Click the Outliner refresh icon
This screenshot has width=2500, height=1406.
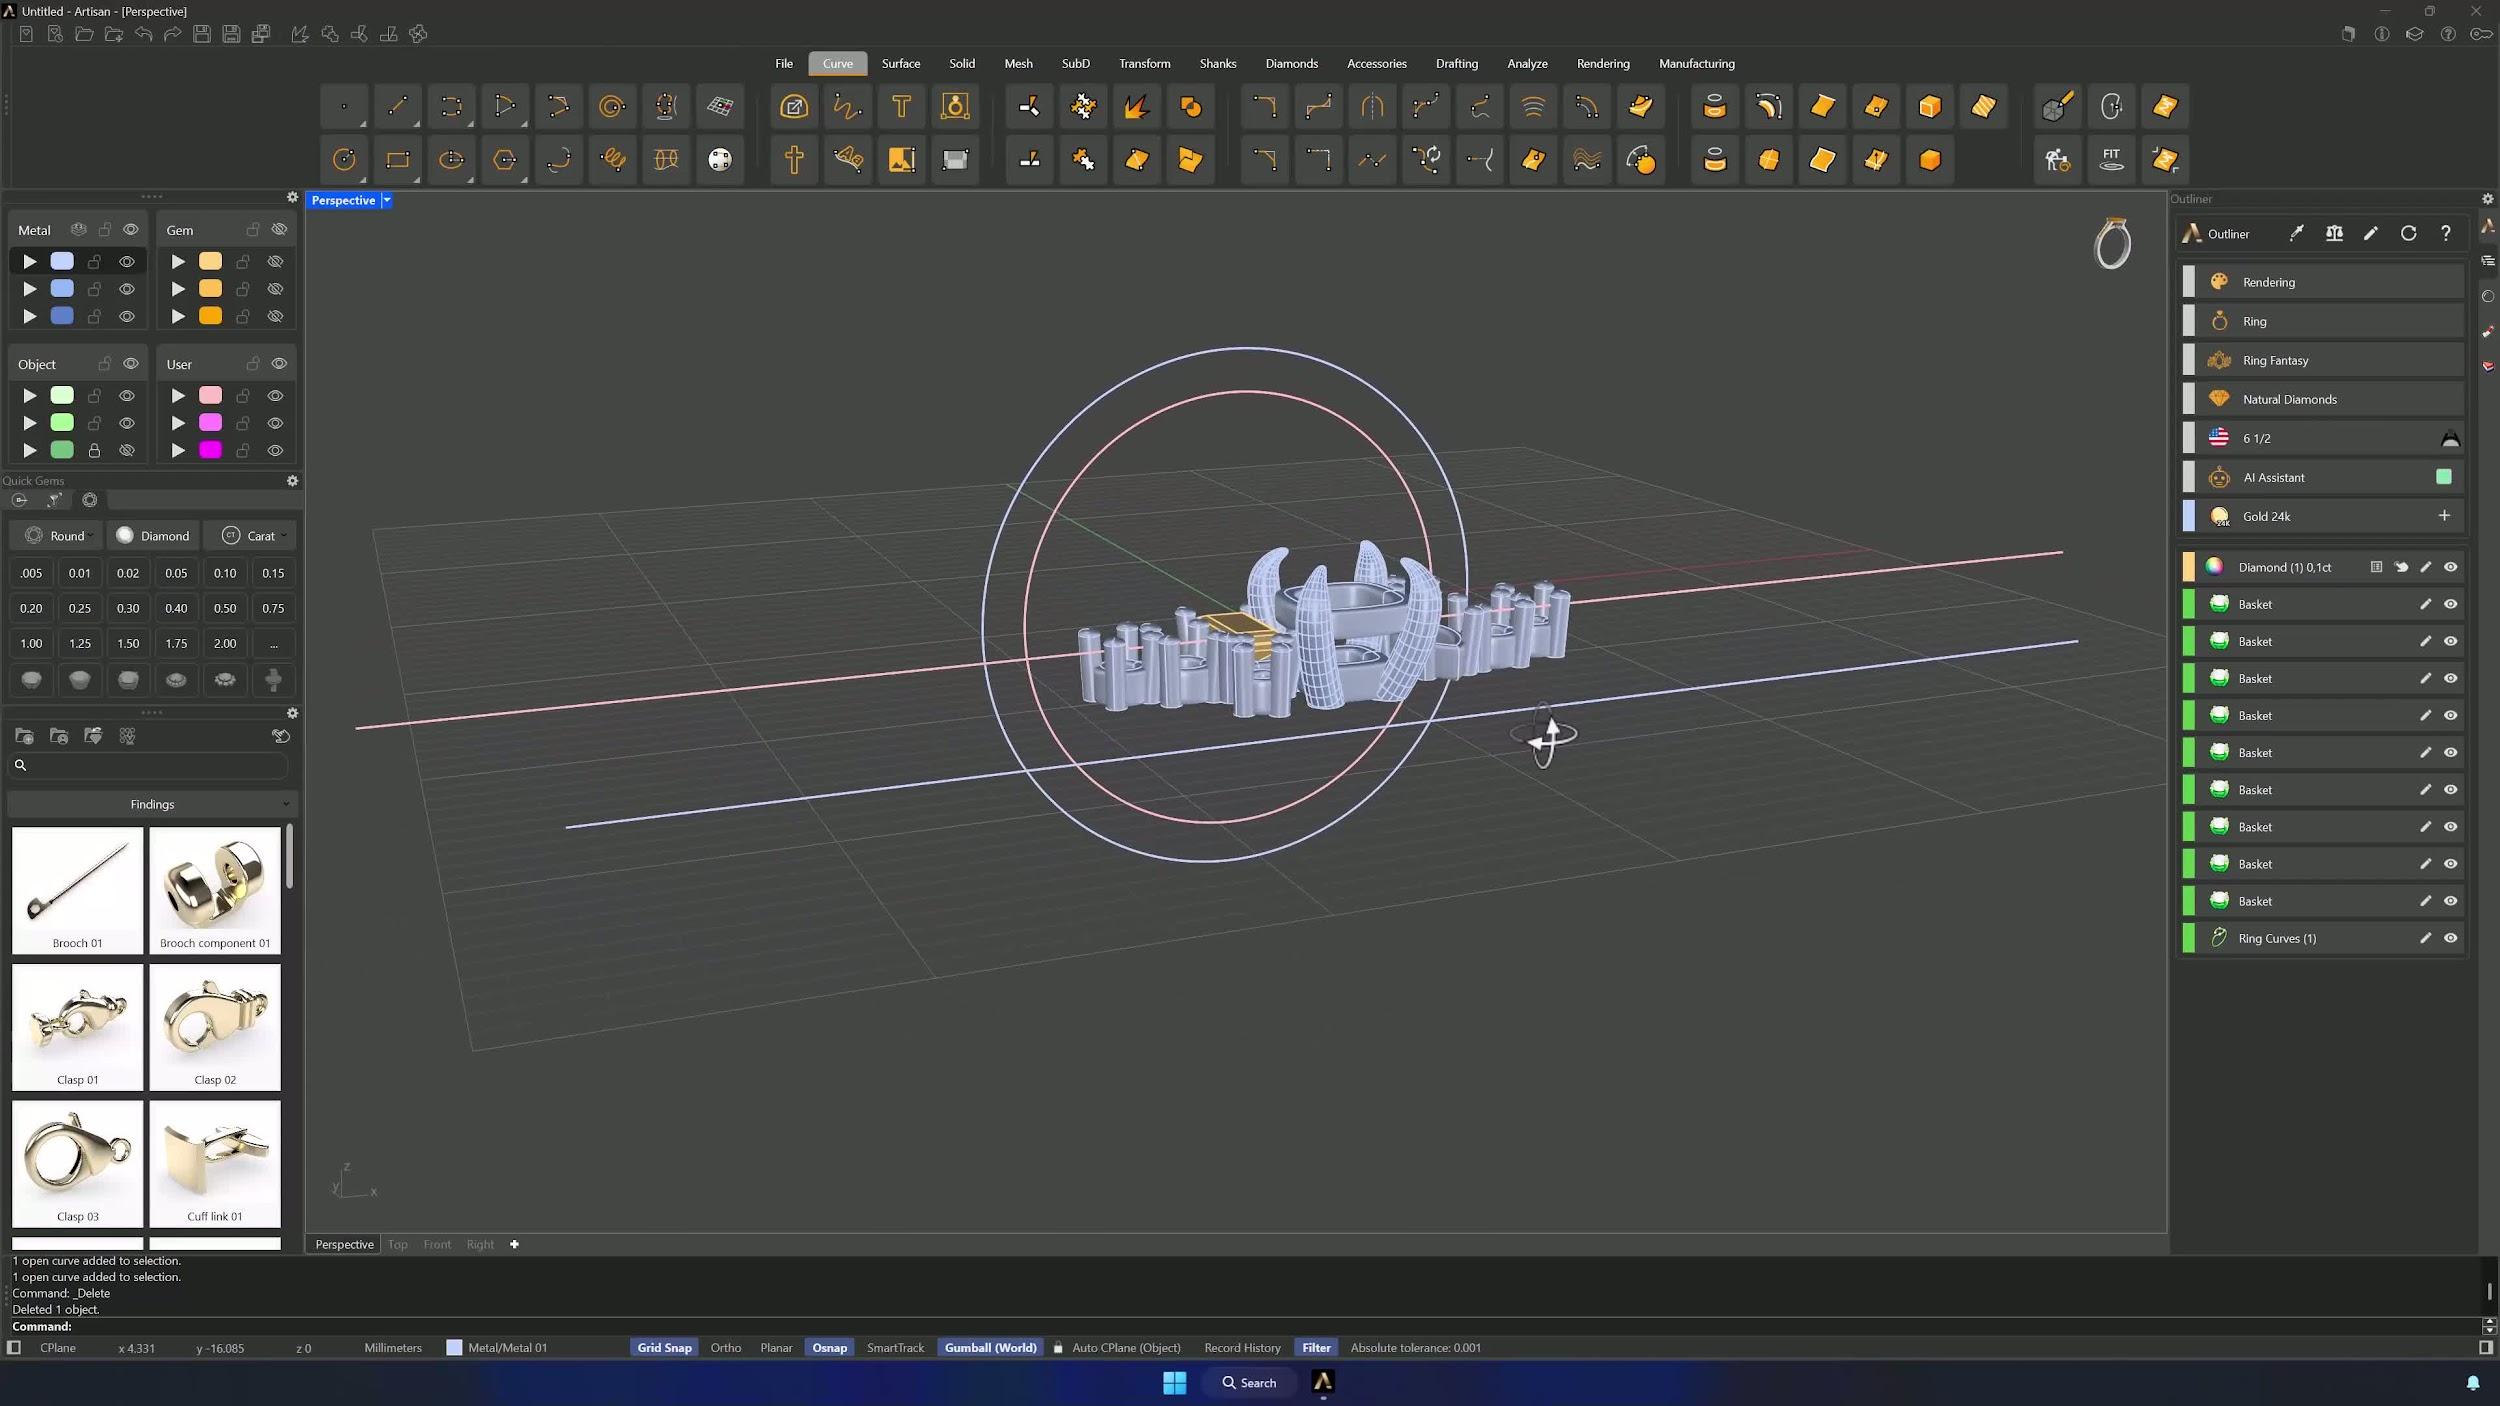(x=2408, y=233)
